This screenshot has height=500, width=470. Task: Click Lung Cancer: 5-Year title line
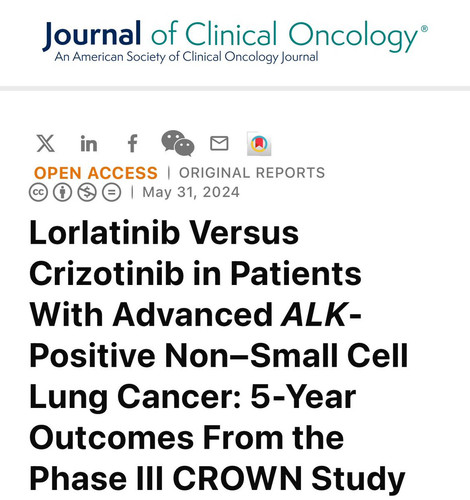[193, 397]
